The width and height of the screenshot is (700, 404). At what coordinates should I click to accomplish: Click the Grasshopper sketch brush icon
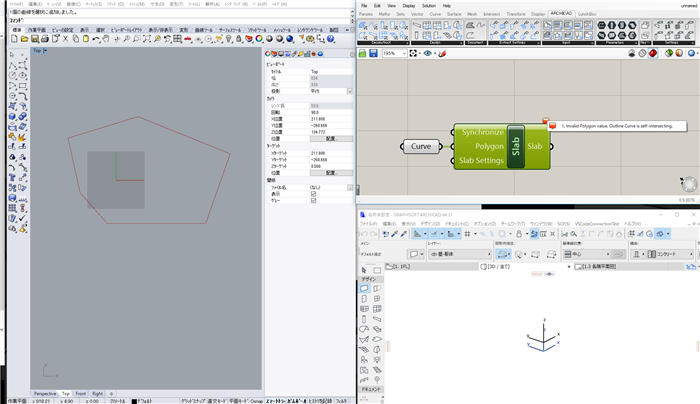442,54
